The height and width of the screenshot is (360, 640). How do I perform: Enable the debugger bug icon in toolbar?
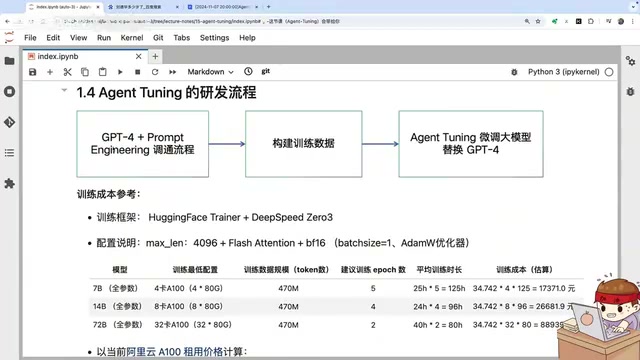point(514,72)
